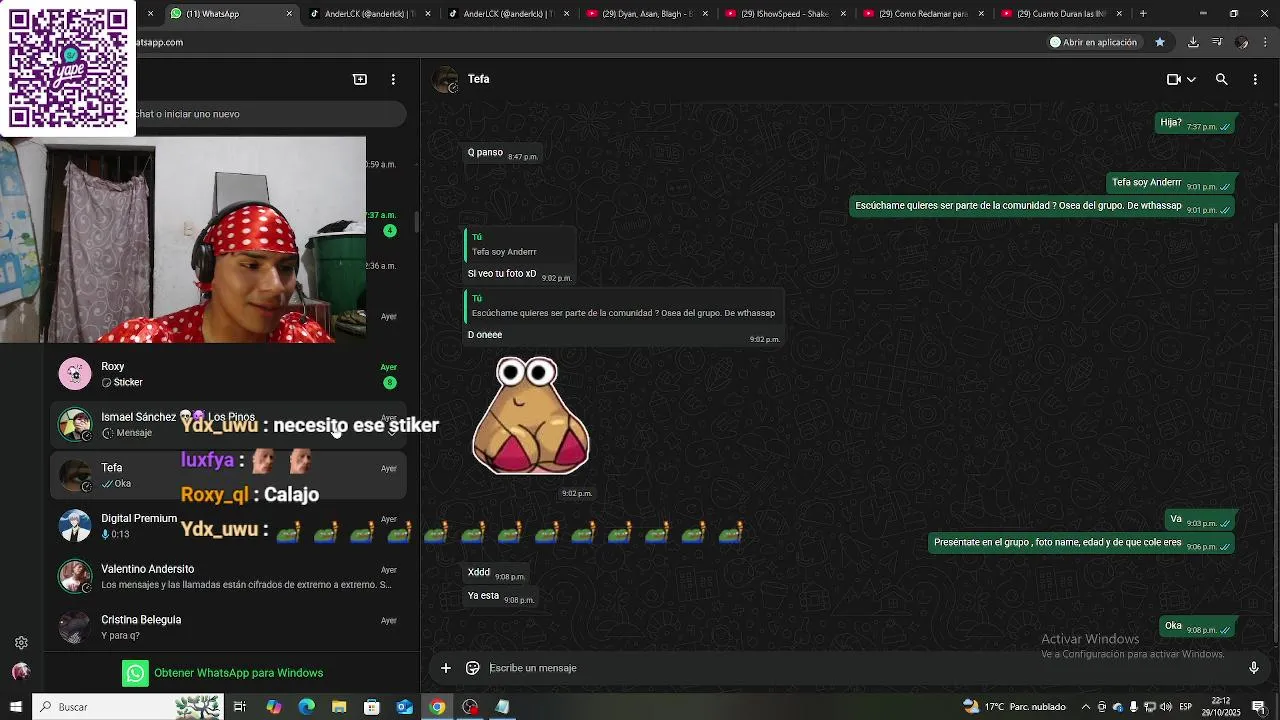Open the emoji and sticker picker
Screen dimensions: 1280x720
click(x=473, y=668)
